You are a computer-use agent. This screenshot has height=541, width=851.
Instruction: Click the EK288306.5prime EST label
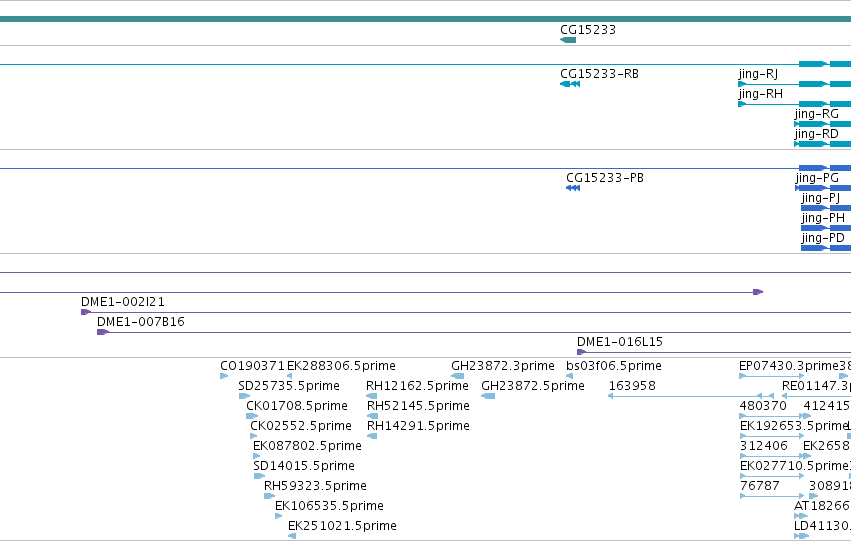coord(341,366)
